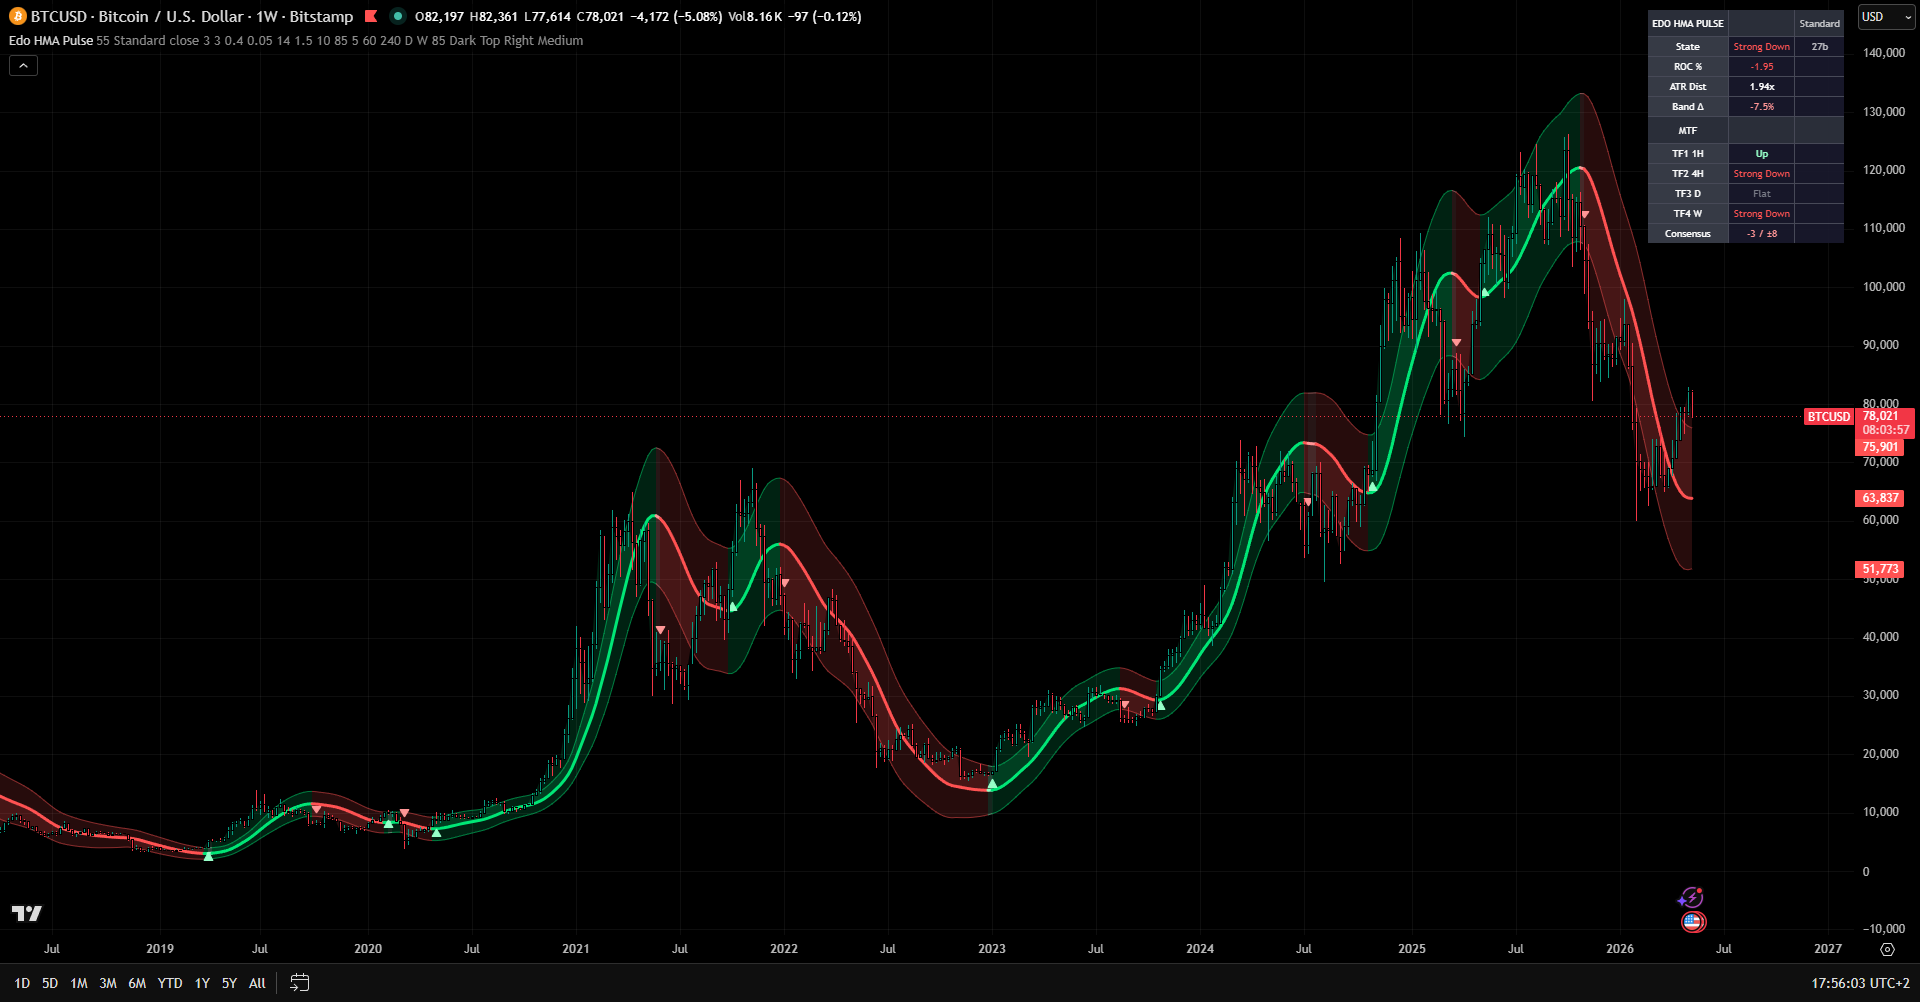Click the 140,000 price axis label
This screenshot has height=1002, width=1920.
coord(1884,53)
